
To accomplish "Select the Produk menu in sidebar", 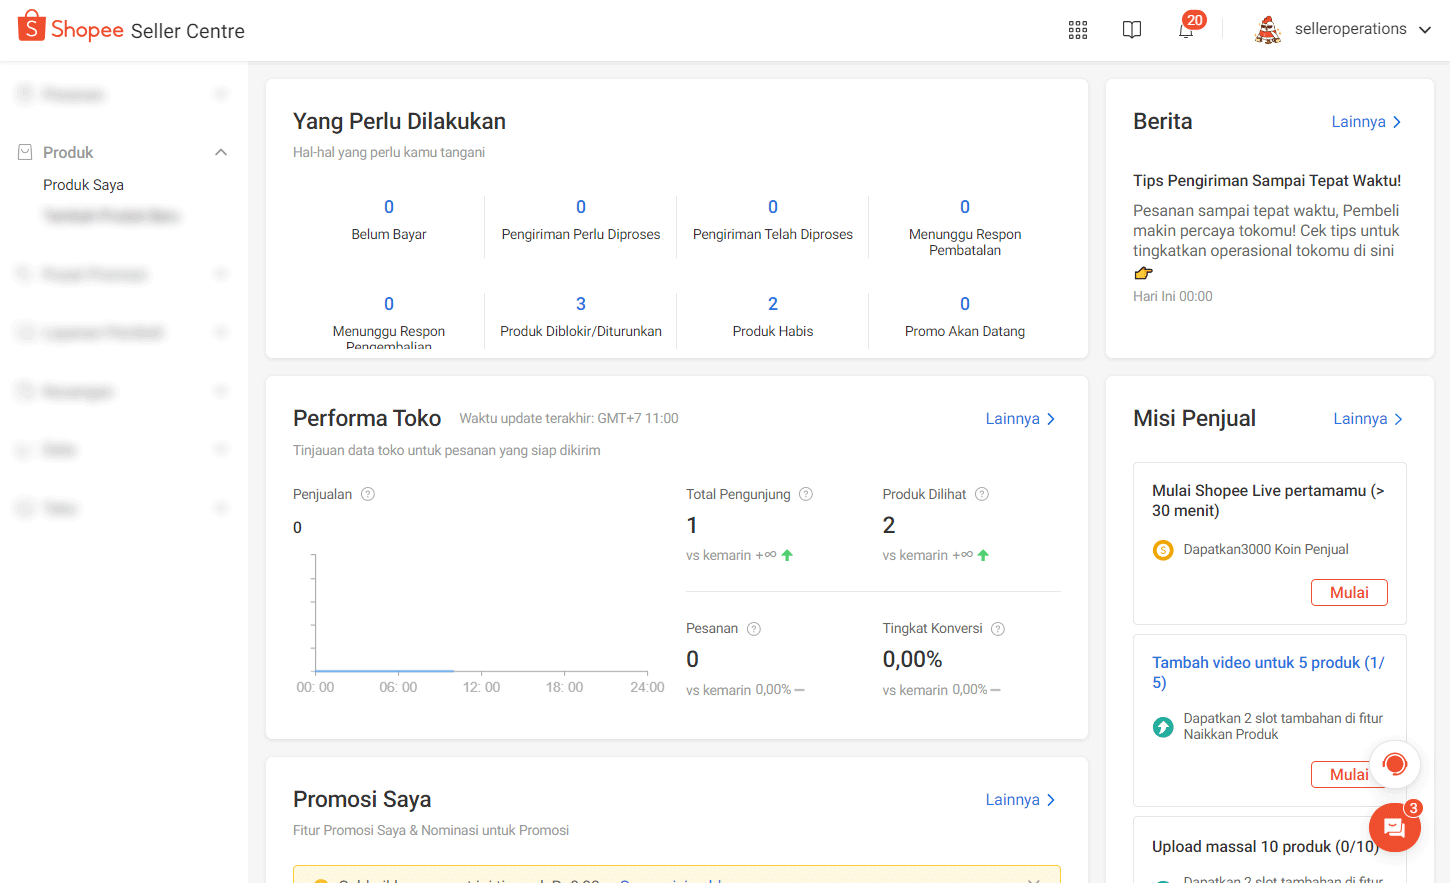I will click(68, 152).
